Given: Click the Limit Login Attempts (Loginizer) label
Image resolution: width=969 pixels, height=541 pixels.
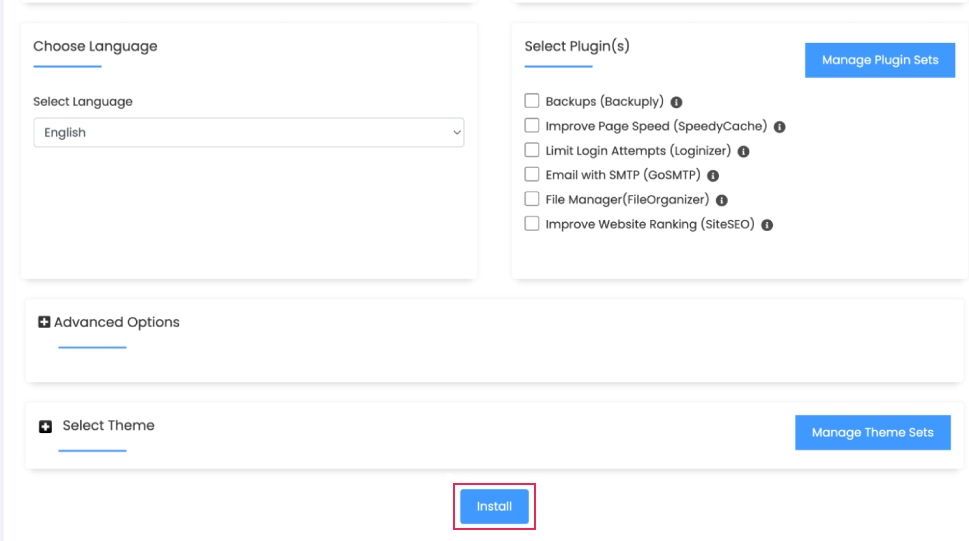Looking at the screenshot, I should tap(638, 151).
